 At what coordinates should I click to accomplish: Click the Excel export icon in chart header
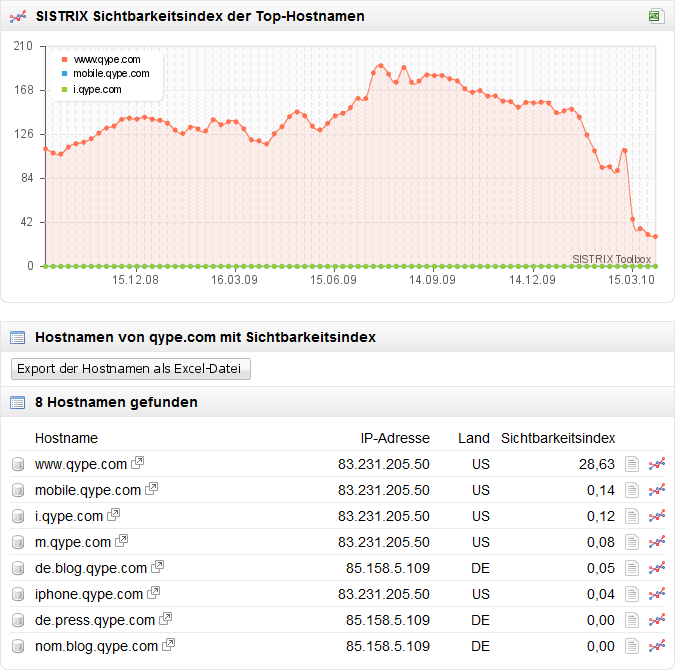point(654,16)
